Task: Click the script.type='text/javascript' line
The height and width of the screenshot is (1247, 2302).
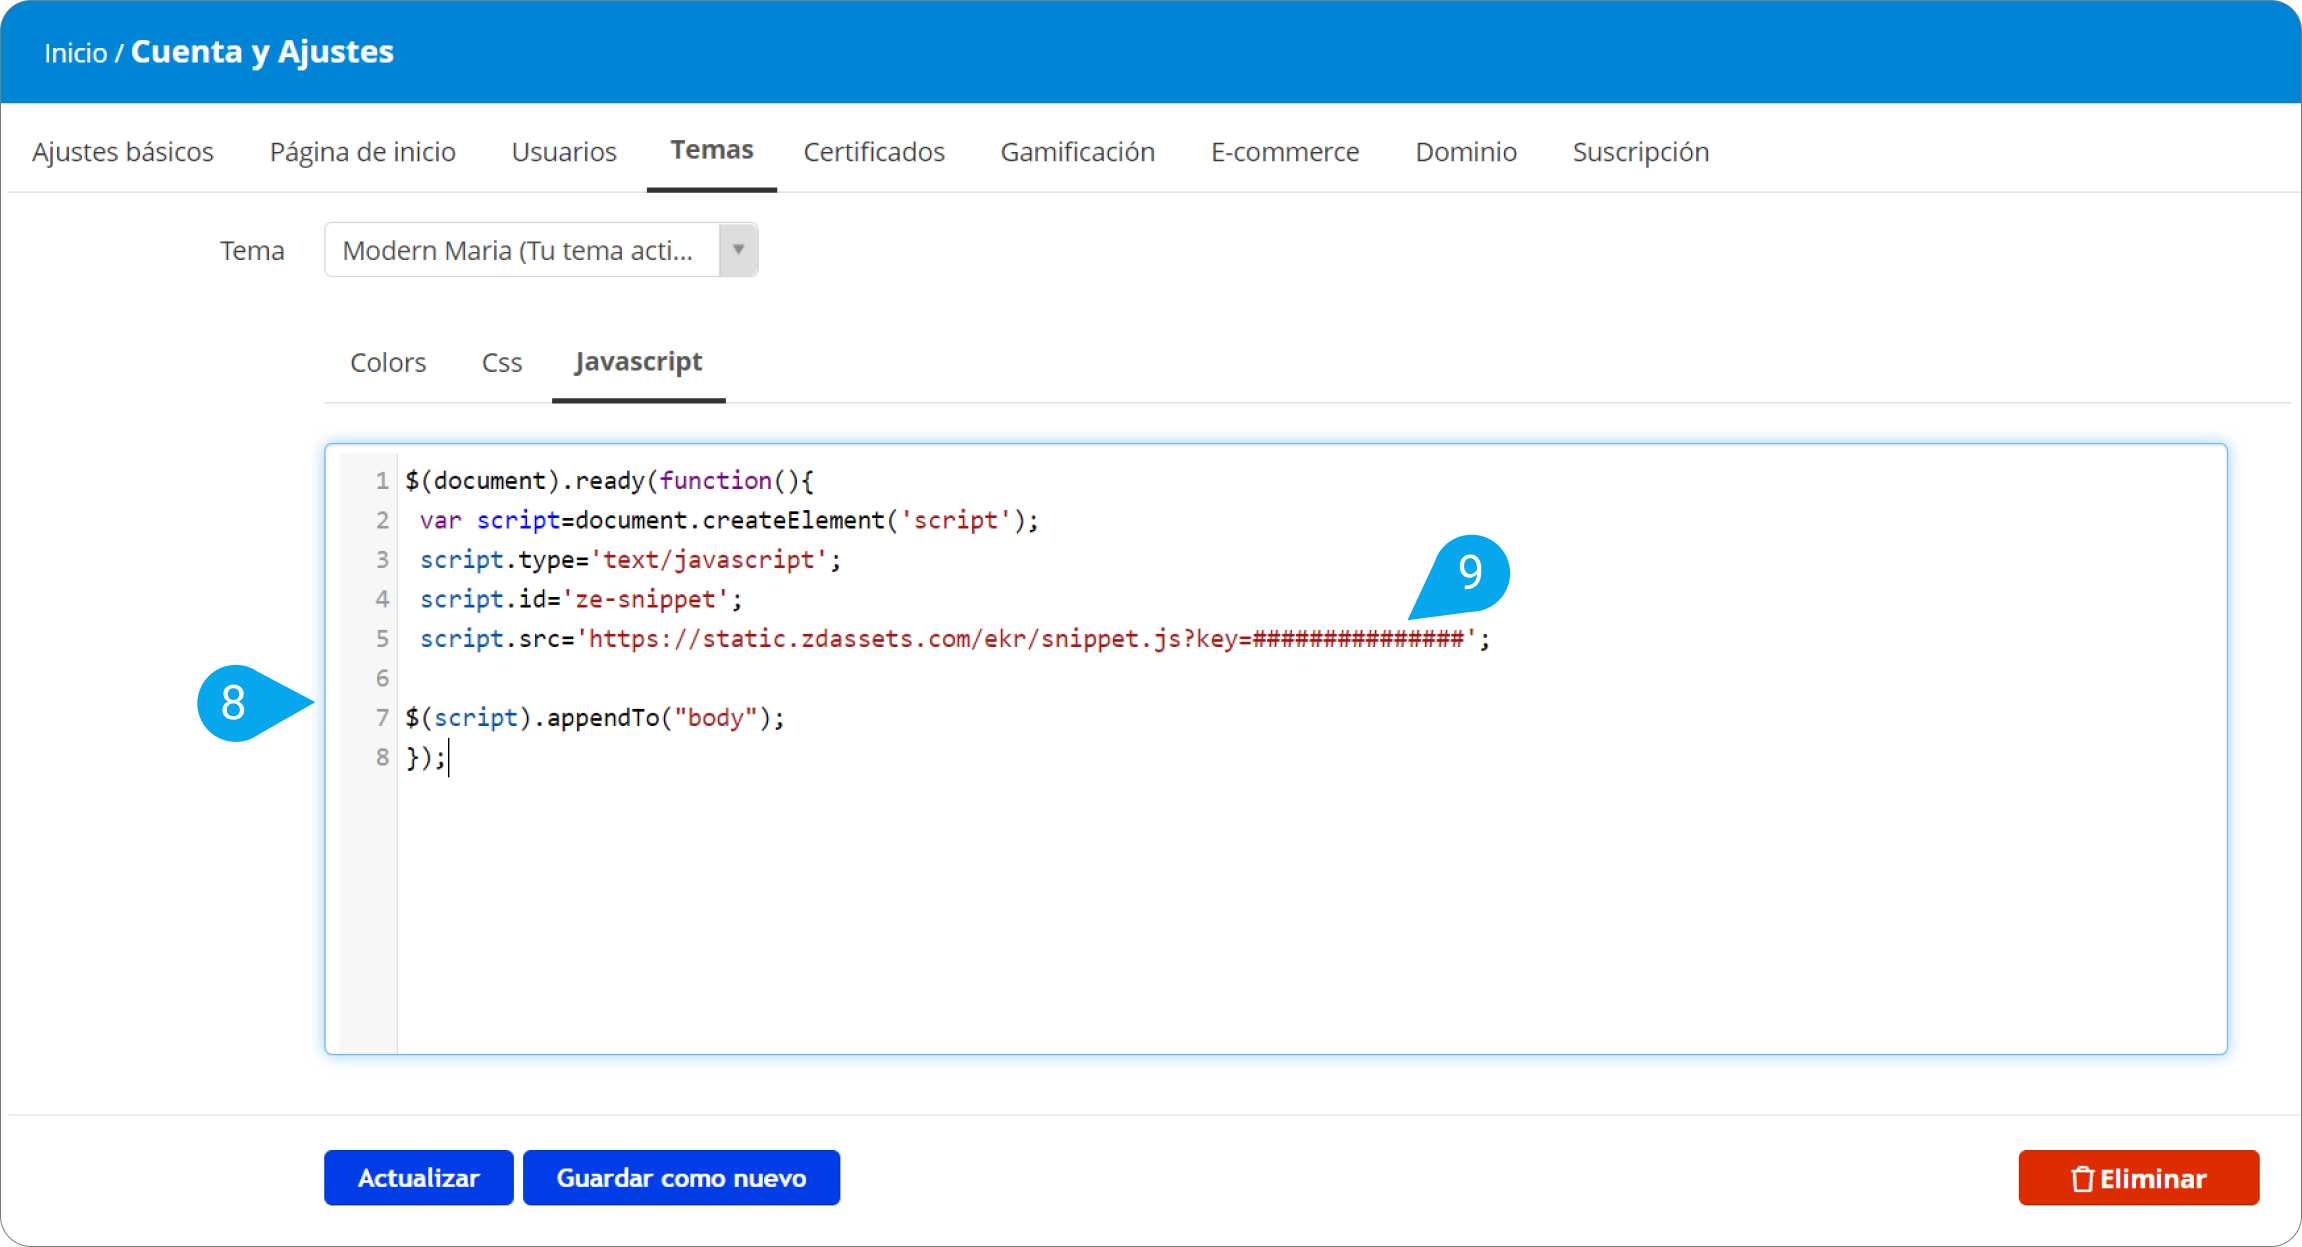Action: point(630,560)
